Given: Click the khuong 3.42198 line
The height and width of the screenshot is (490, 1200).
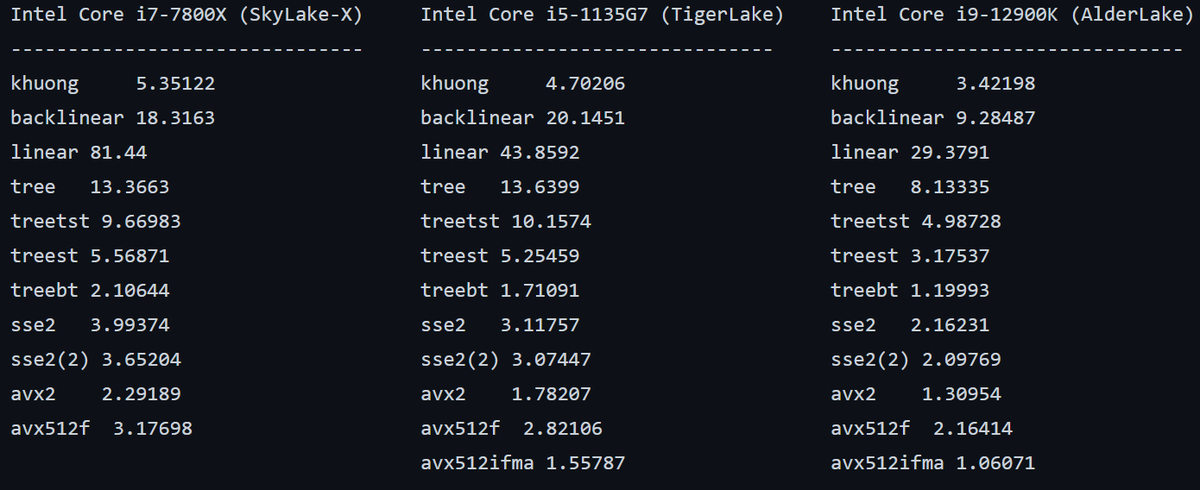Looking at the screenshot, I should [x=933, y=84].
